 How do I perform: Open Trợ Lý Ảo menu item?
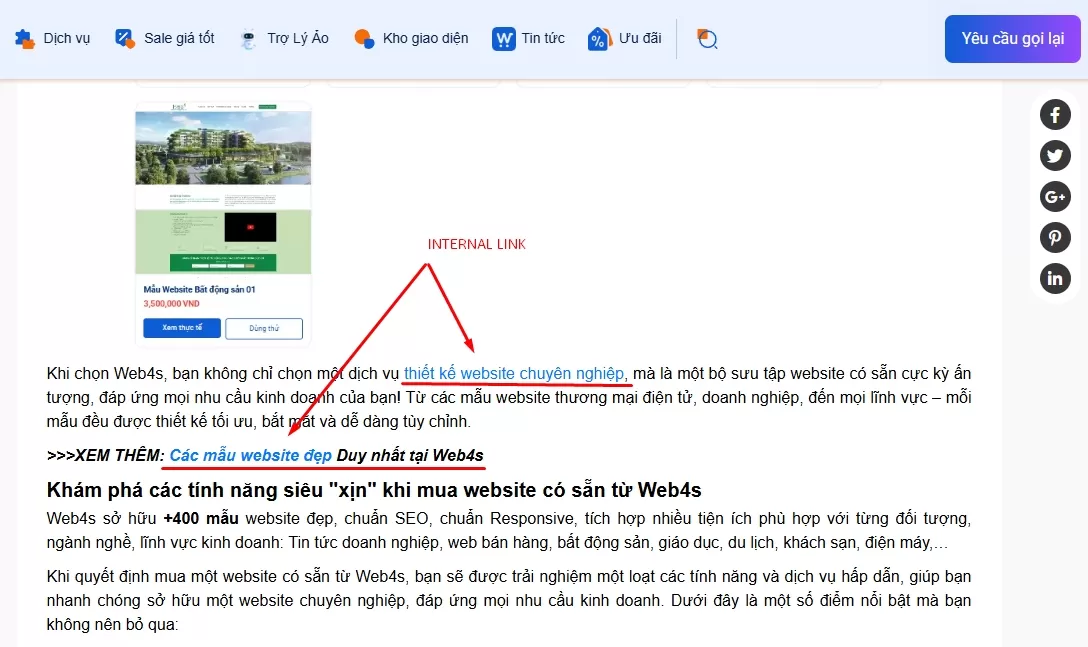[x=298, y=38]
